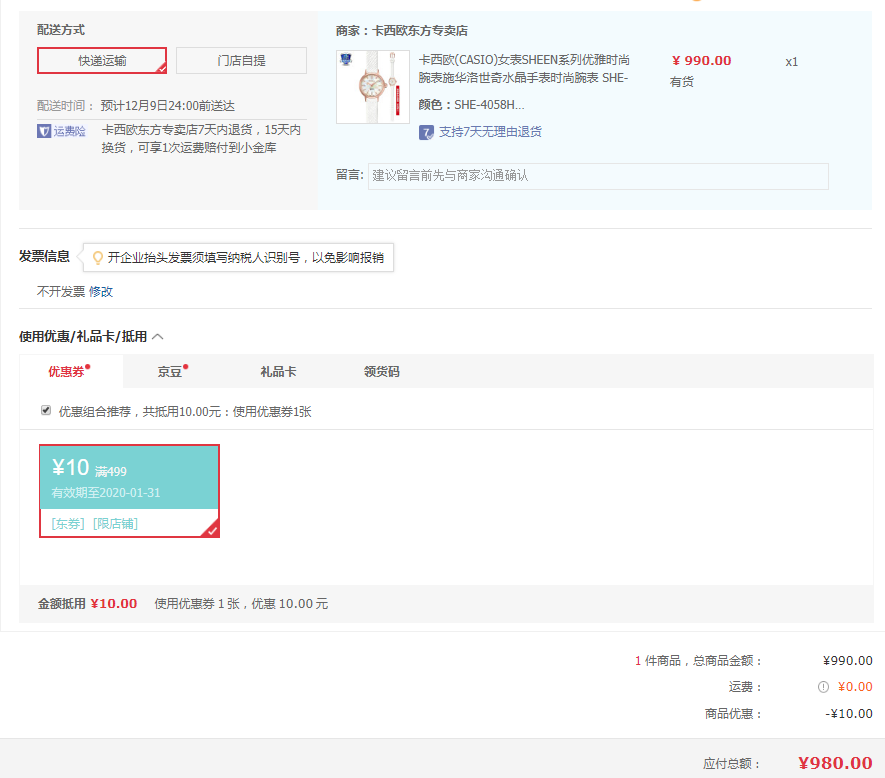Switch to the 礼品卡 tab

coord(278,371)
